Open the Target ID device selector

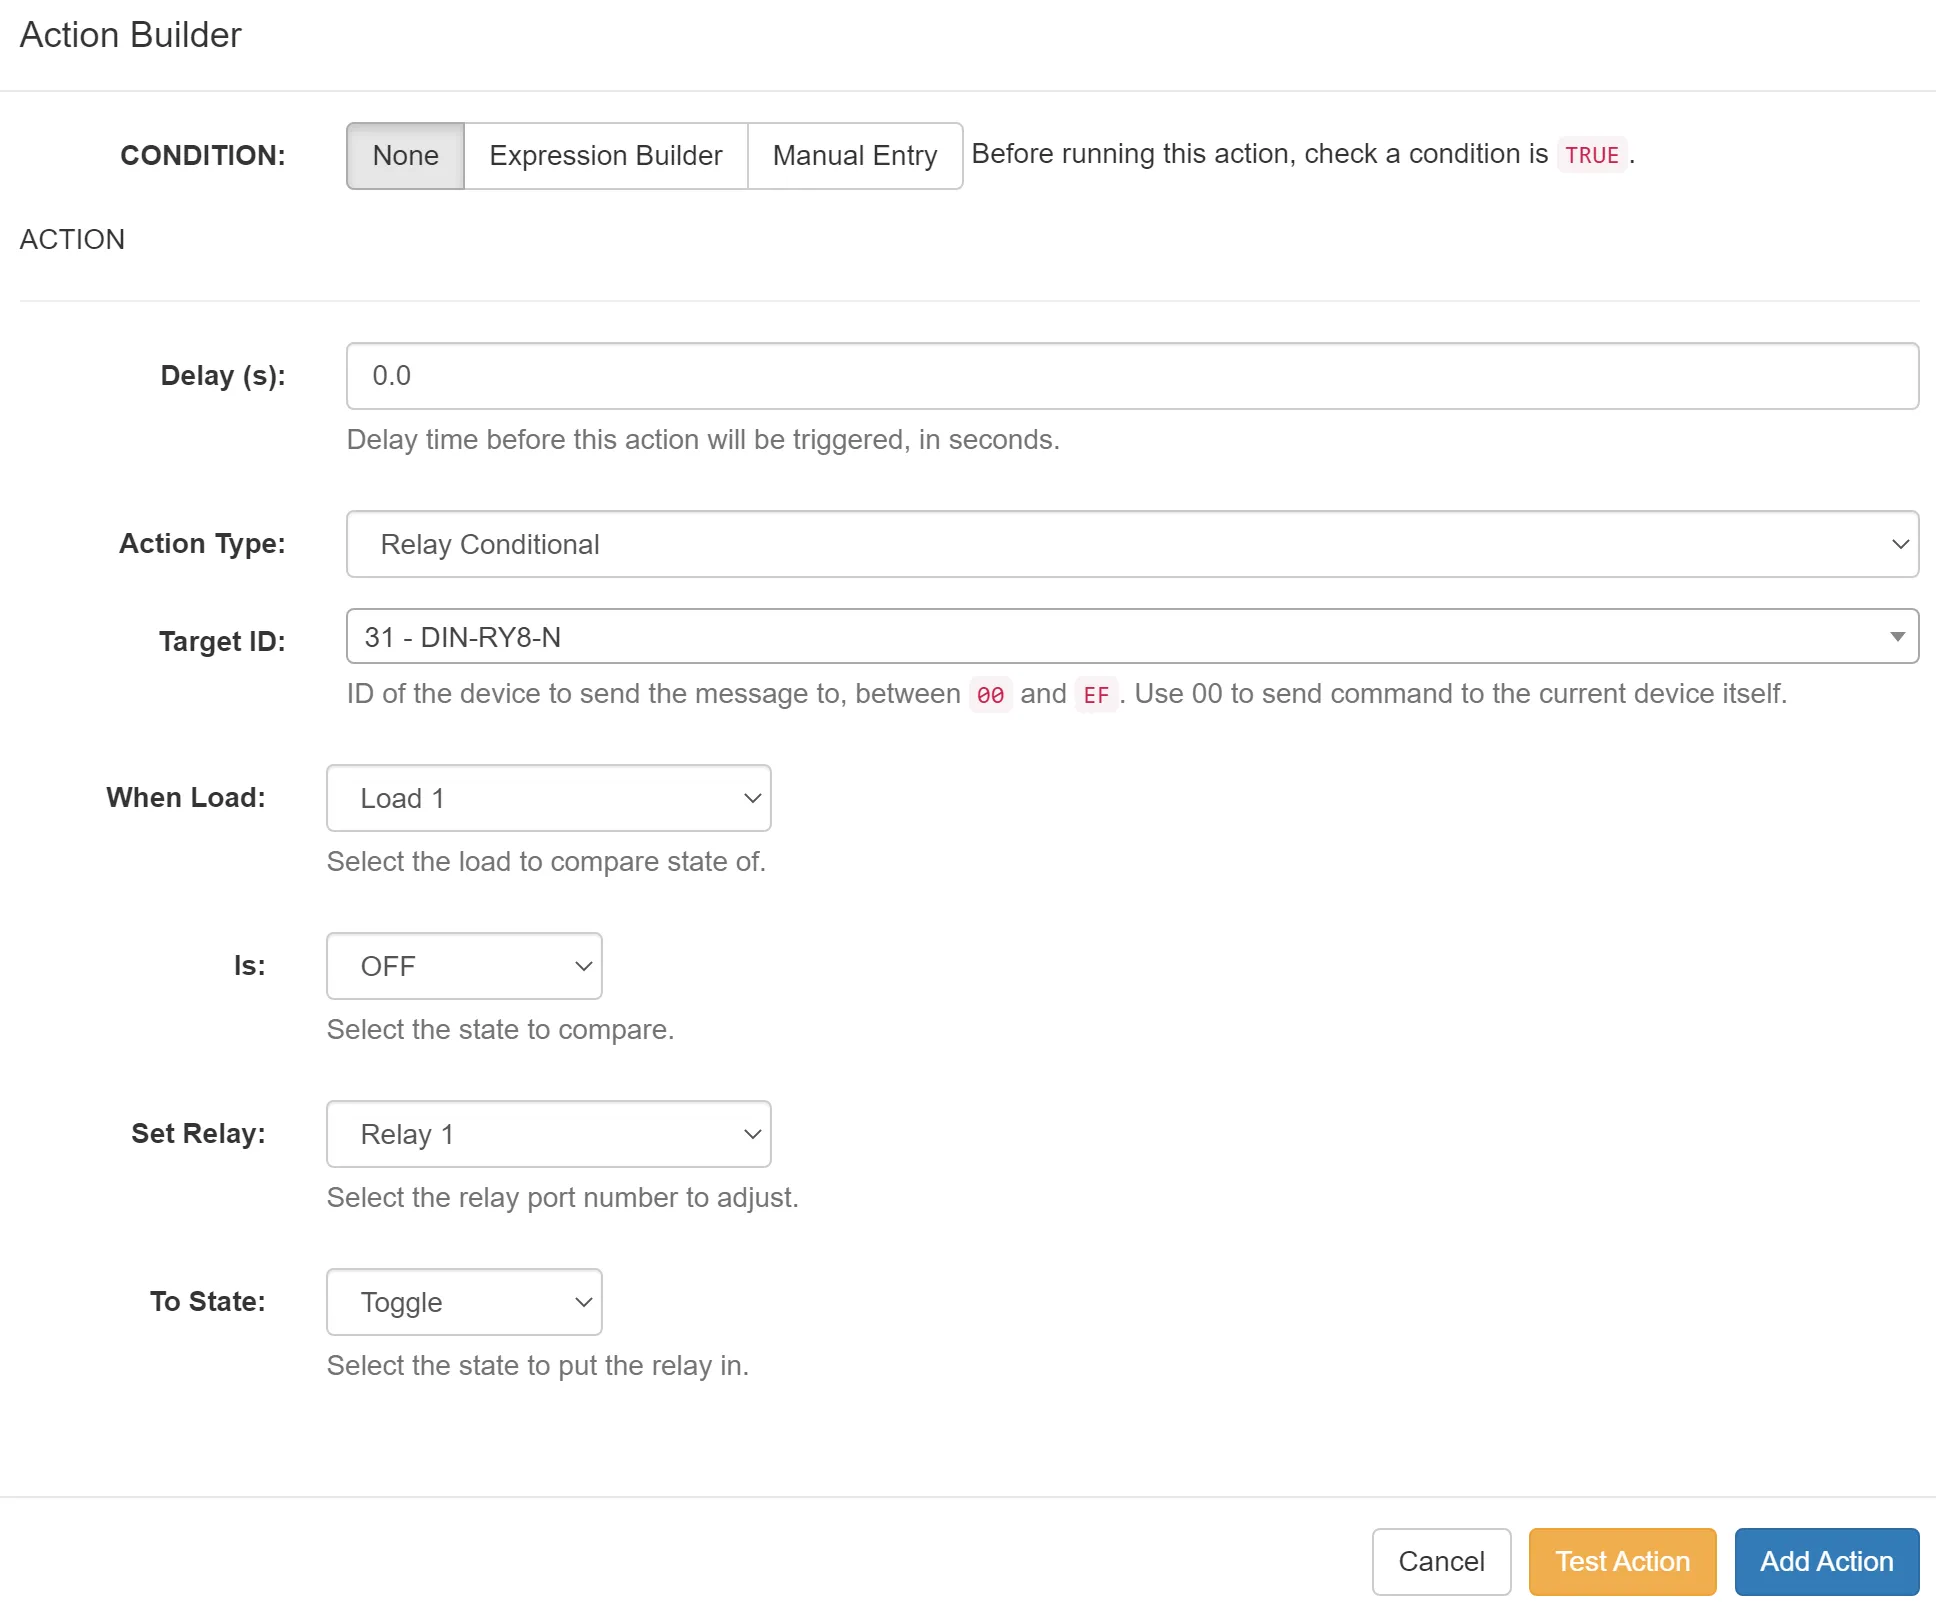coord(1130,636)
